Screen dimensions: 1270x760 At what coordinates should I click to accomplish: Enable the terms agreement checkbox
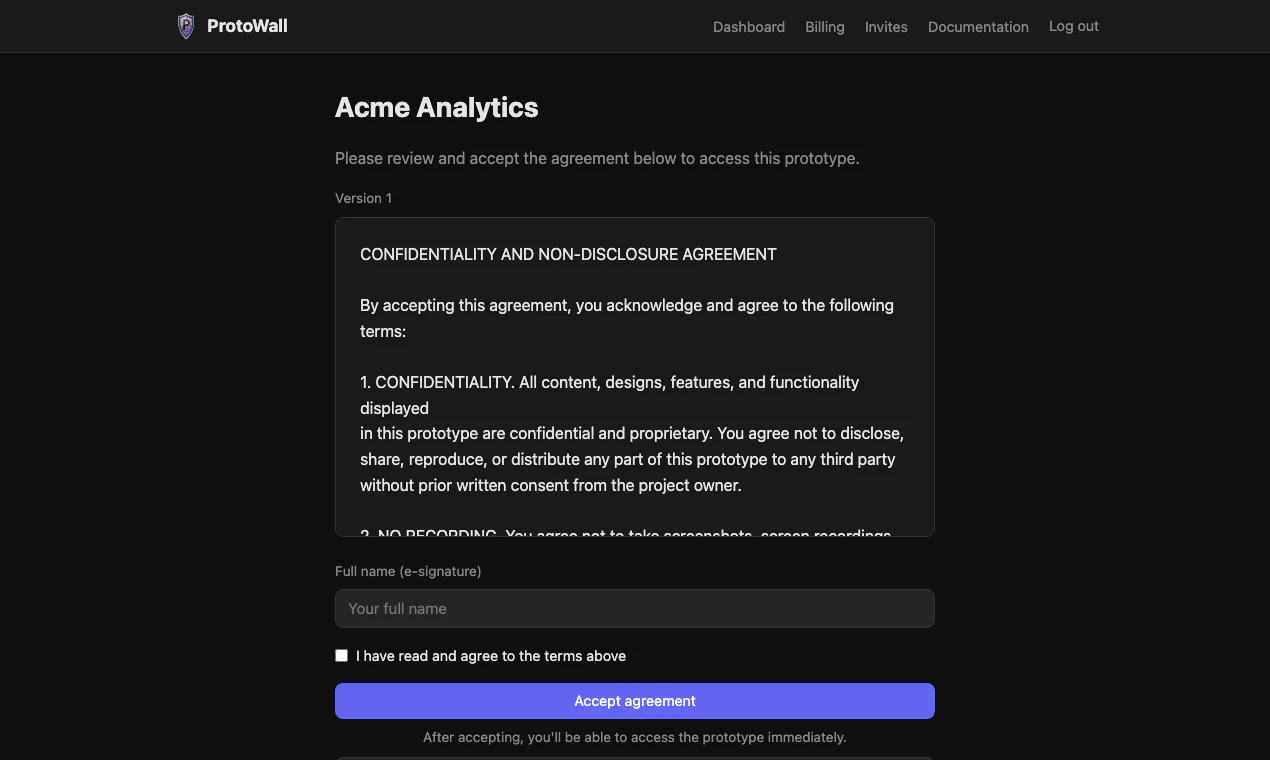coord(341,655)
